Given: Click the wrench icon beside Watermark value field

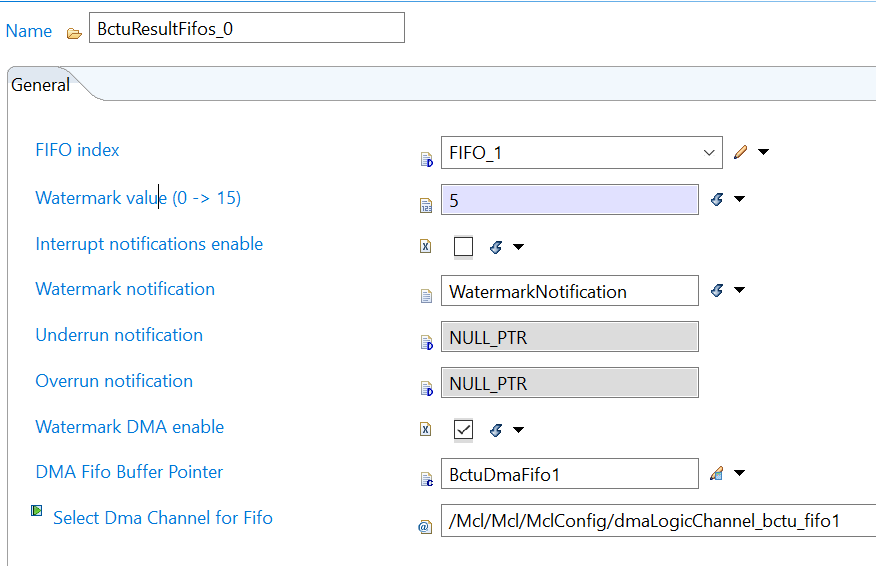Looking at the screenshot, I should pyautogui.click(x=716, y=199).
